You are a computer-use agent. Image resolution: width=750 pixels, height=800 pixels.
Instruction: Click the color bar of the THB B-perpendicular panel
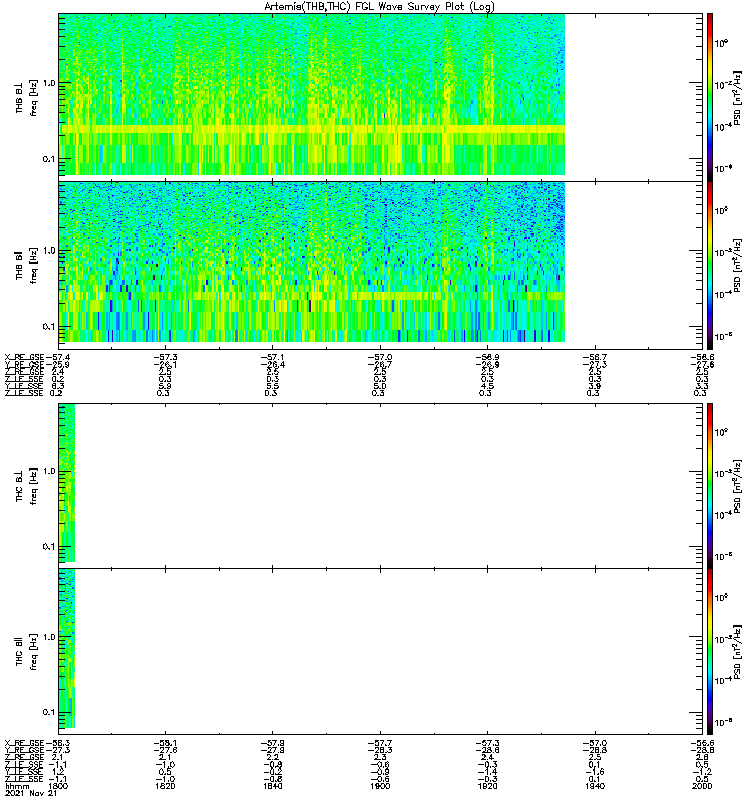click(710, 97)
